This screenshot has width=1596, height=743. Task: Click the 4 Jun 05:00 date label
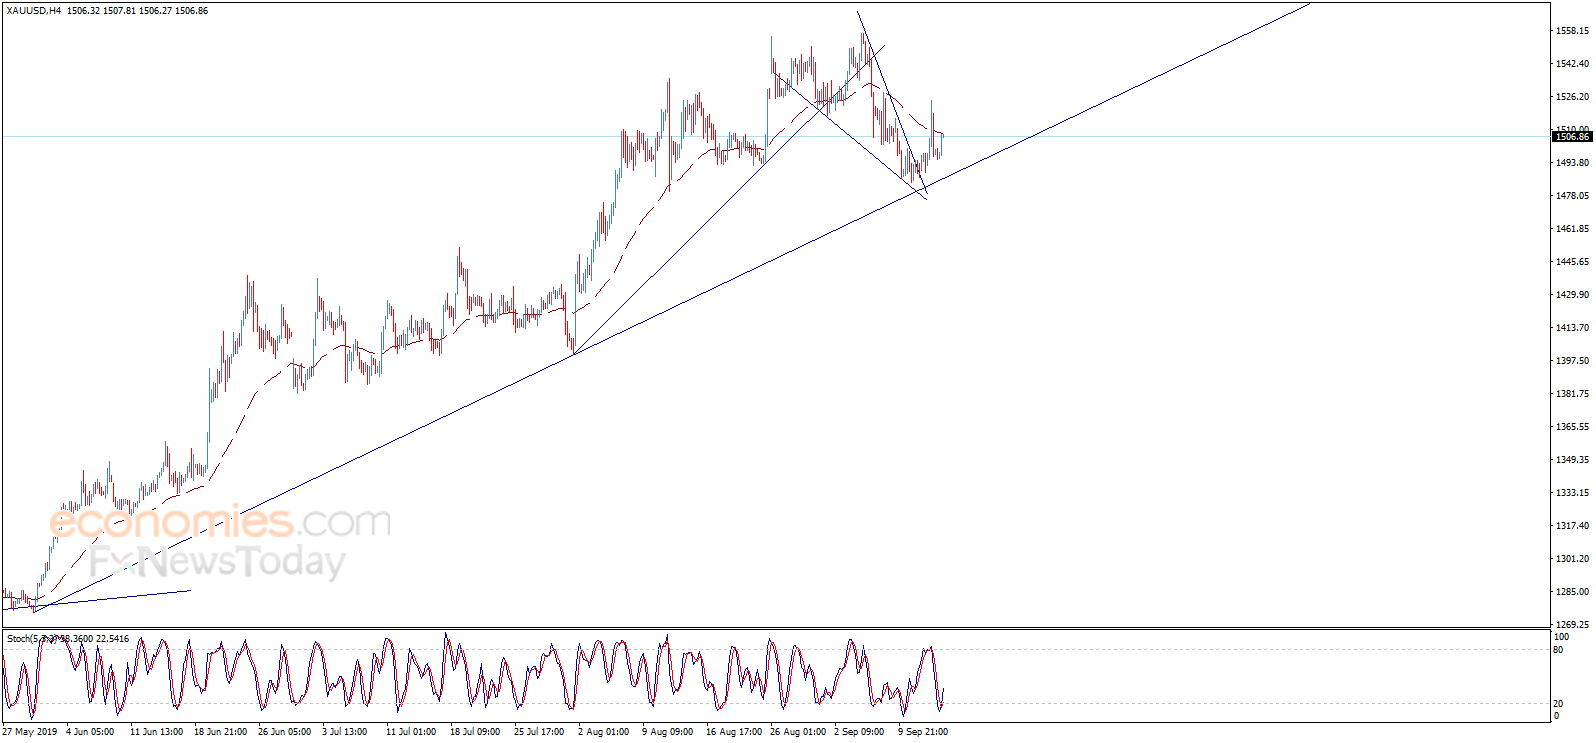point(90,732)
